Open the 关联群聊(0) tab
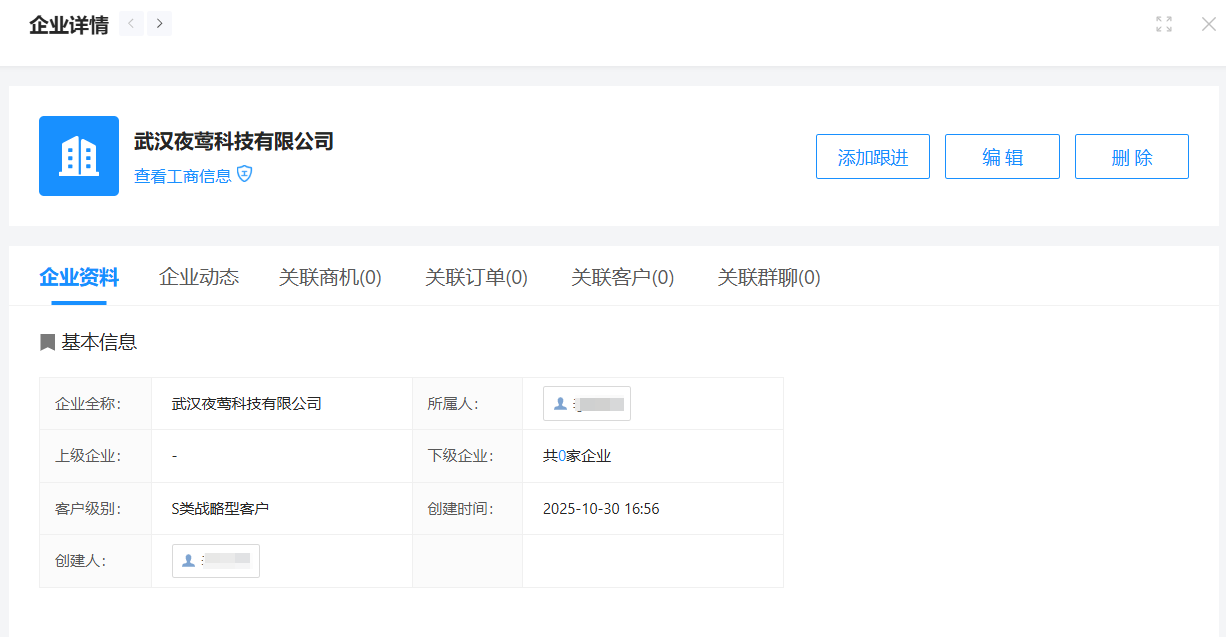Screen dimensions: 1226x637 (x=768, y=277)
